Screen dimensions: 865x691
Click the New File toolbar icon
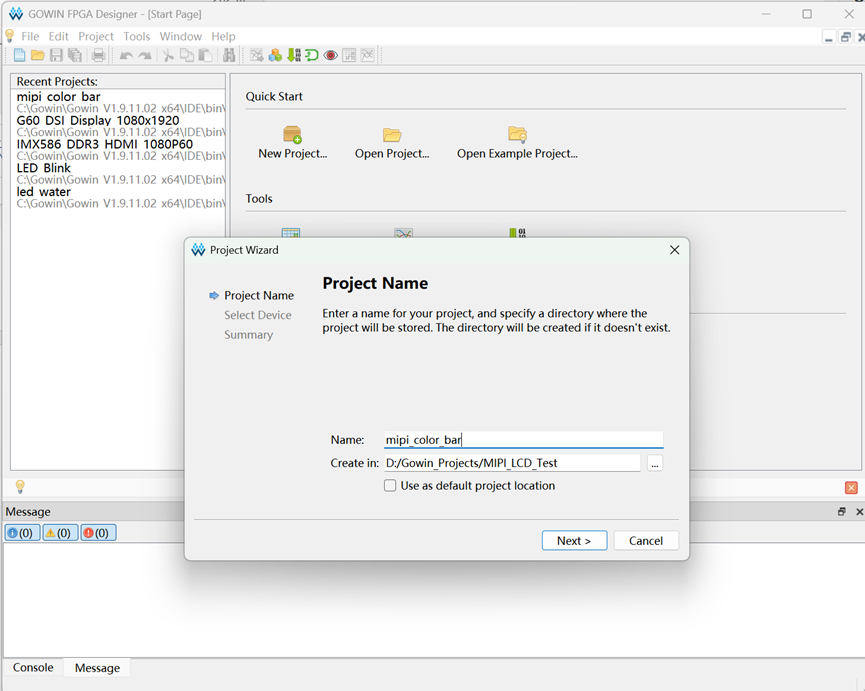[19, 55]
